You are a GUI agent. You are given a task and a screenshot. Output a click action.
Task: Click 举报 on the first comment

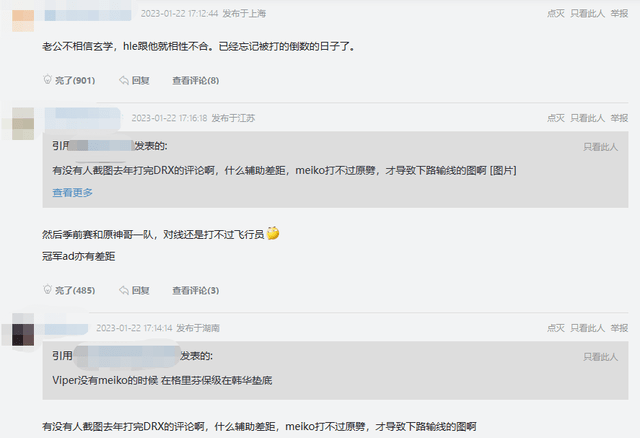click(619, 13)
